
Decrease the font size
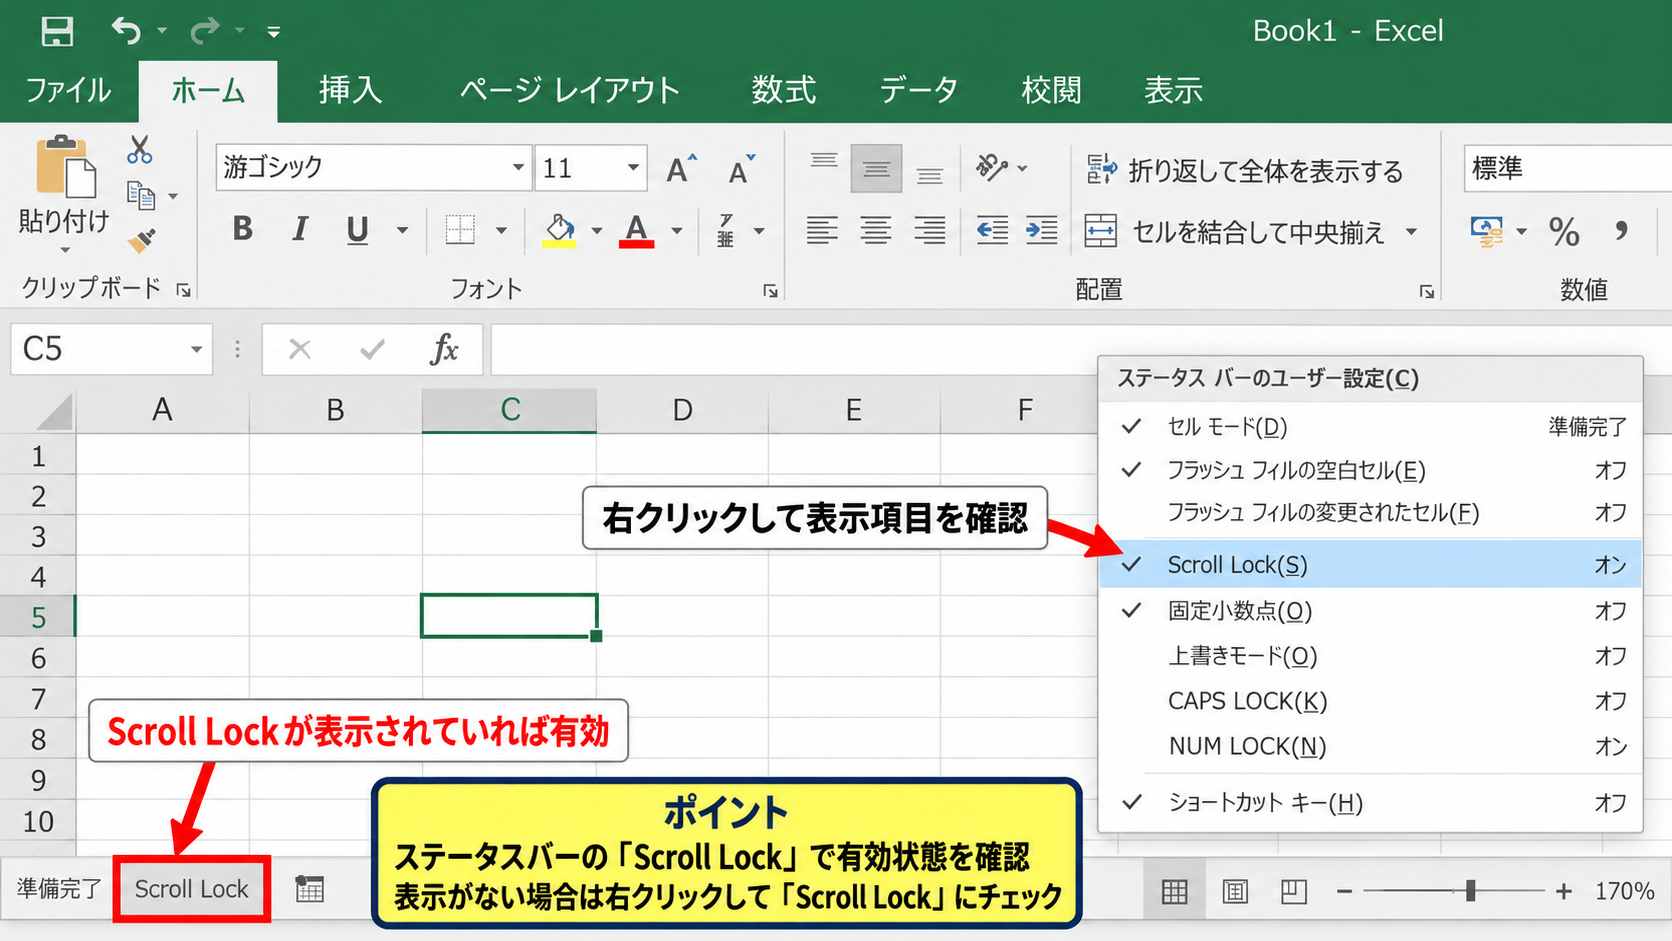pyautogui.click(x=741, y=169)
